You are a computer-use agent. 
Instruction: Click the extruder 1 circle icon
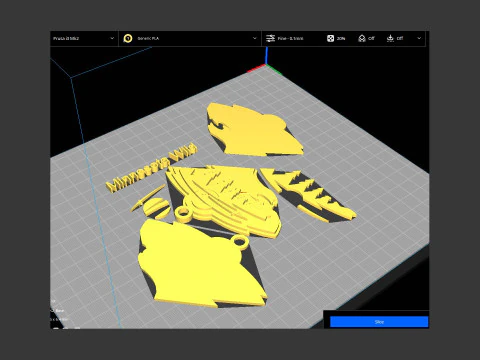click(128, 38)
